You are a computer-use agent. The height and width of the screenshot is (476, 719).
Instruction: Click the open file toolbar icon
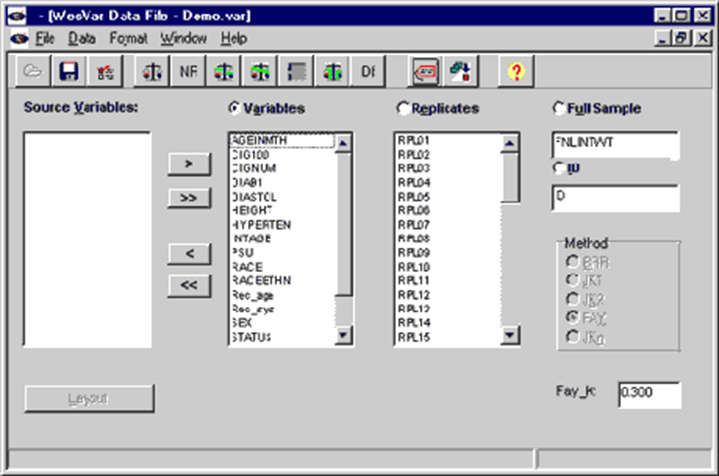pyautogui.click(x=33, y=71)
